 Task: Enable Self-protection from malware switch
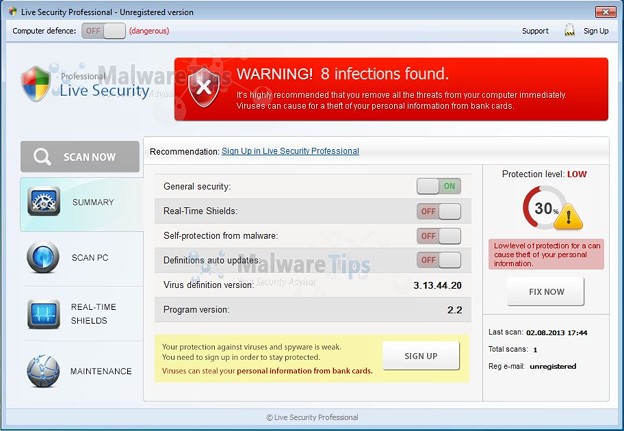pyautogui.click(x=439, y=236)
